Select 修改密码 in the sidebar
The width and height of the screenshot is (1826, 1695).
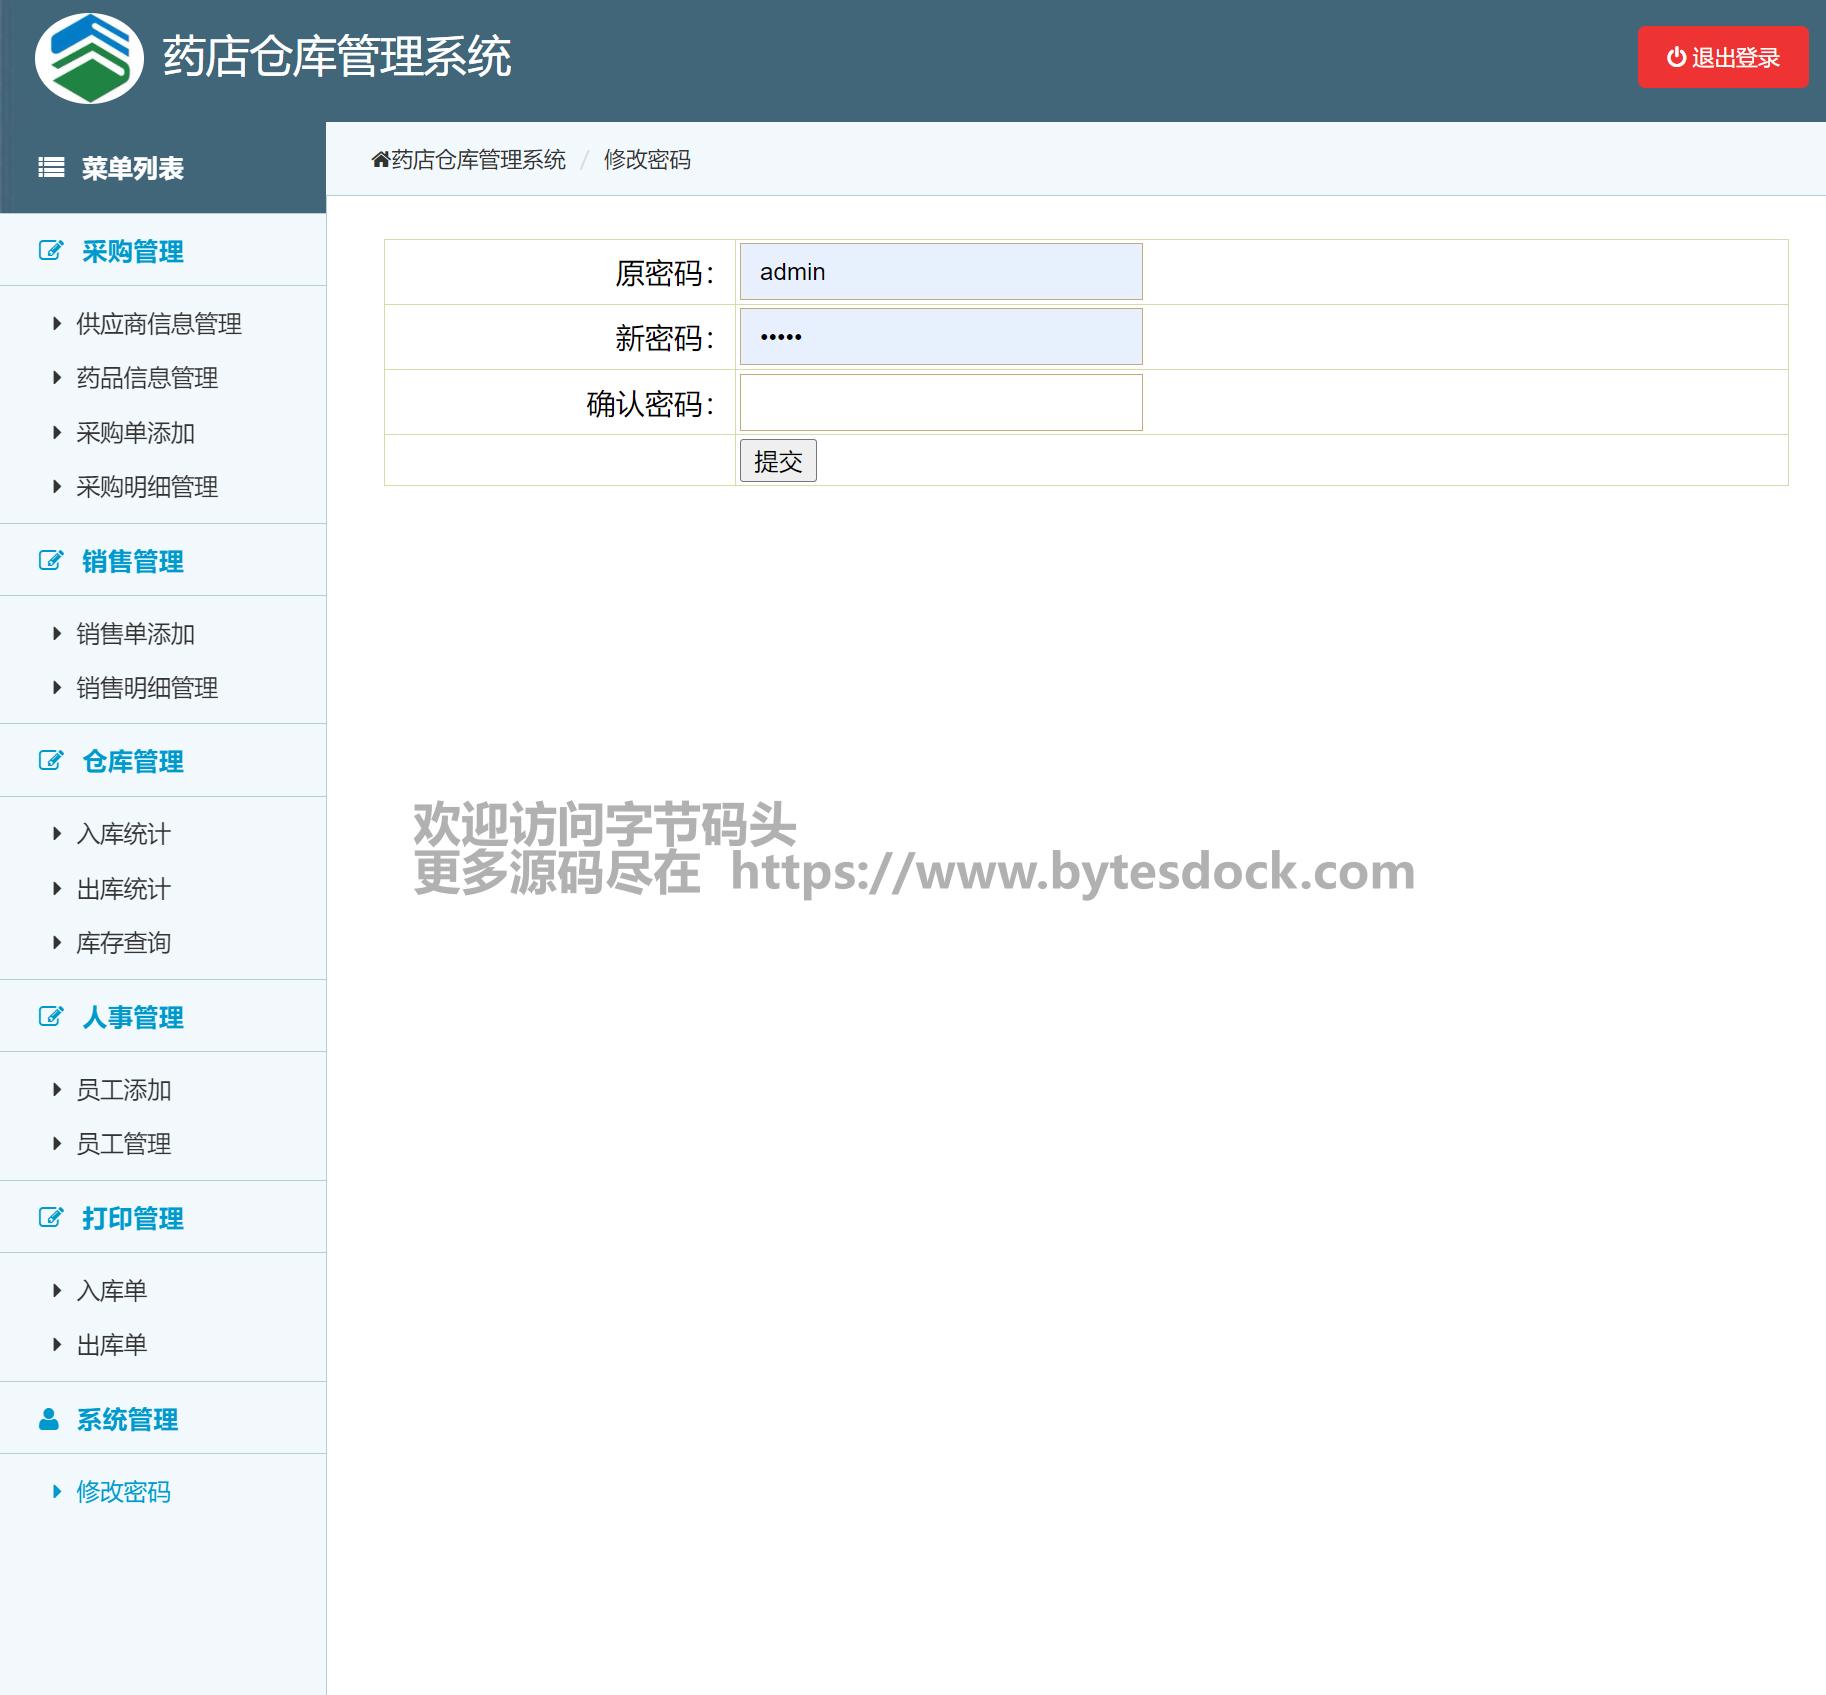[124, 1492]
